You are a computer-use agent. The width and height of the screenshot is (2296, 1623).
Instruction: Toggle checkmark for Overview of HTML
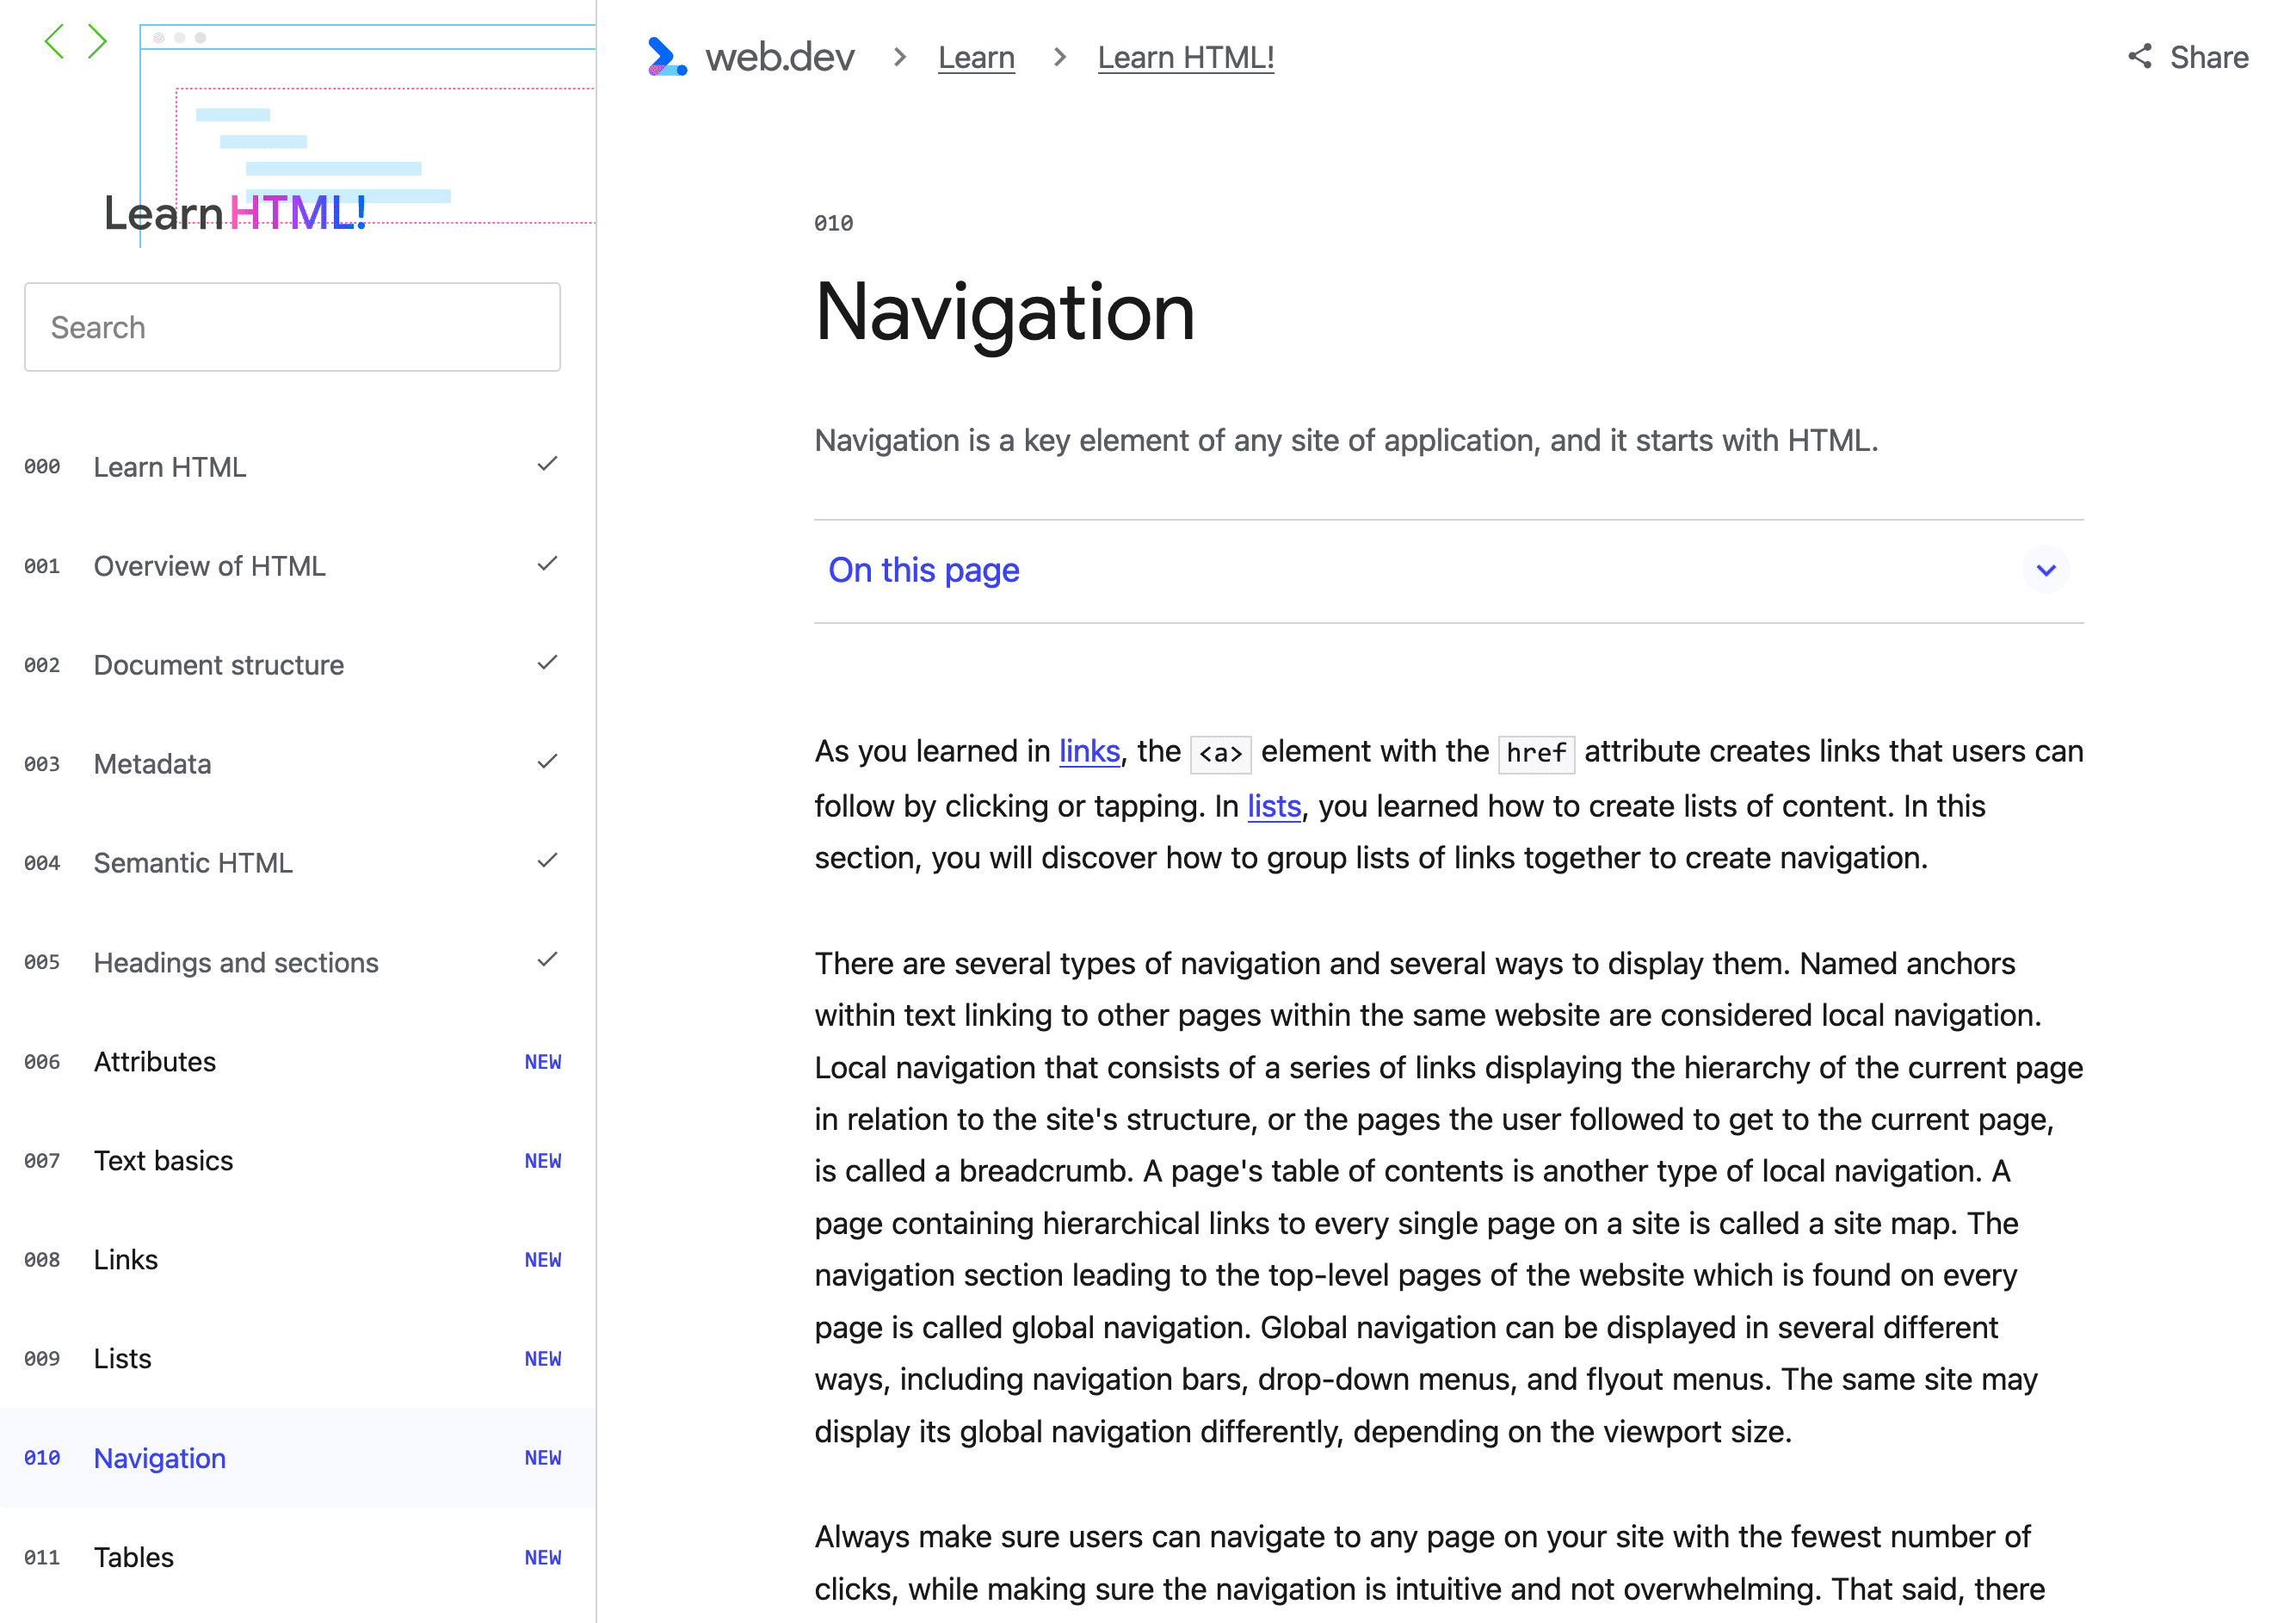click(546, 564)
